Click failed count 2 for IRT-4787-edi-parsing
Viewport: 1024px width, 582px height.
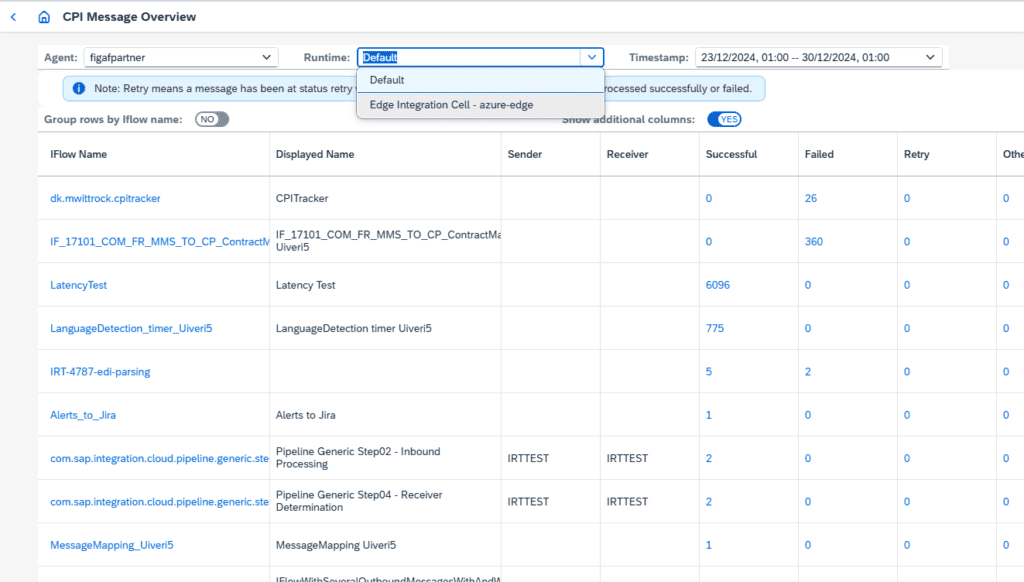click(x=808, y=372)
